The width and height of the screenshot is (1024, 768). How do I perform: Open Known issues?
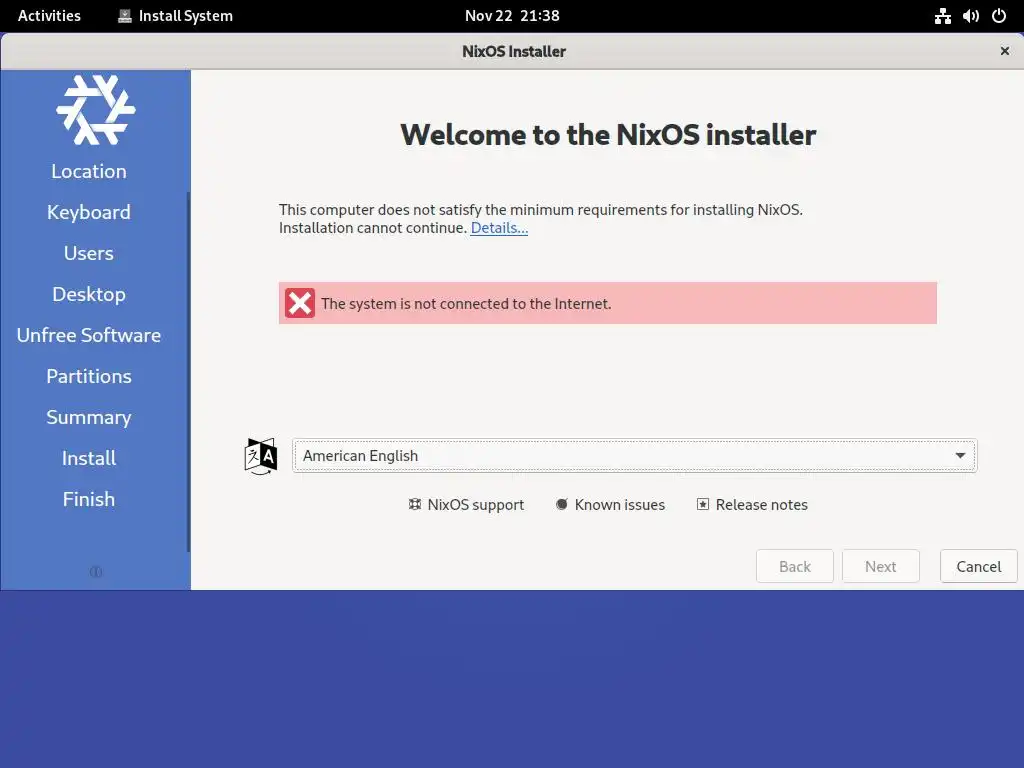pyautogui.click(x=611, y=504)
